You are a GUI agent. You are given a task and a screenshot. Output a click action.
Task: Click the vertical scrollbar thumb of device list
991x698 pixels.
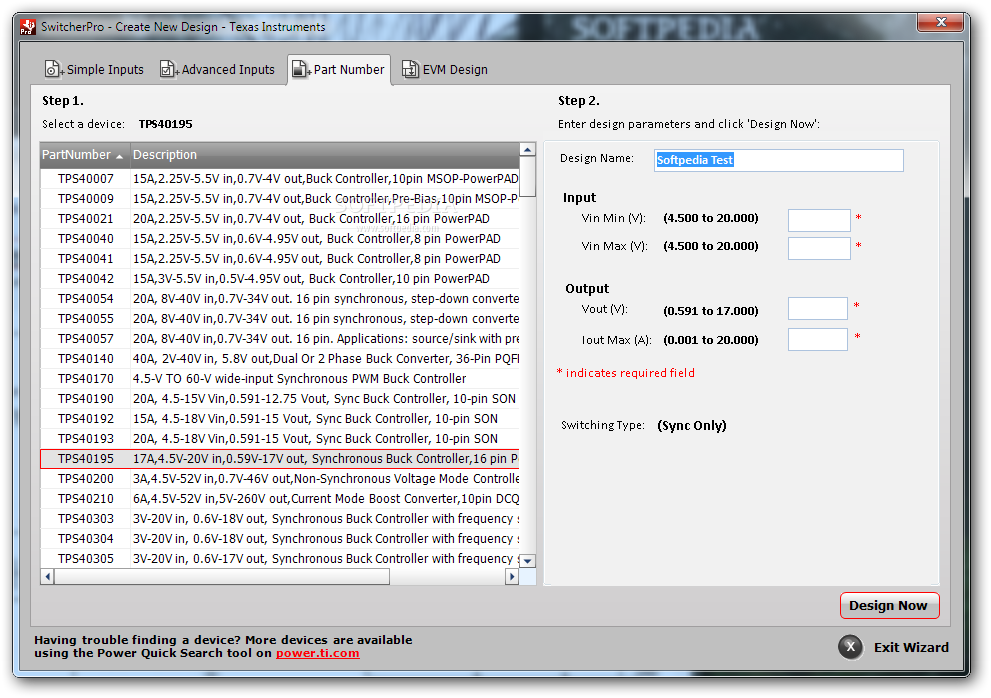pos(527,177)
